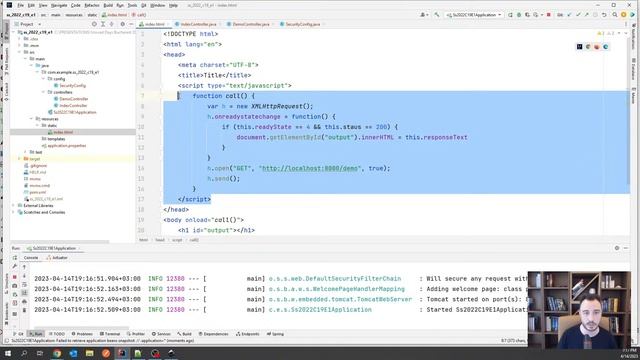Screen dimensions: 640x360
Task: Click the search everywhere magnifier icon
Action: pos(615,15)
